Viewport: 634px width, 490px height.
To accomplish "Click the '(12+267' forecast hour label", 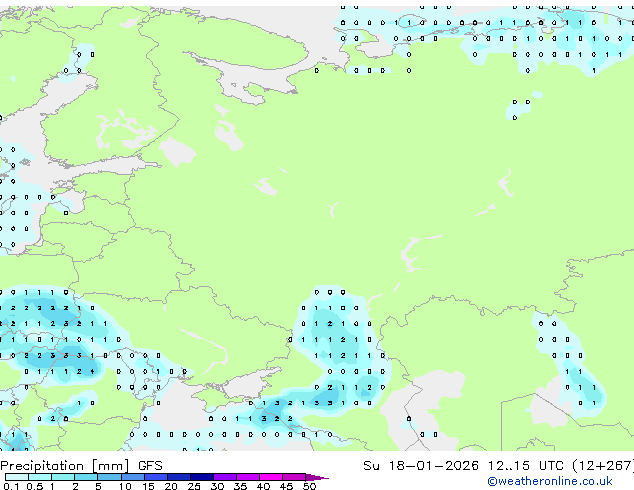I will coord(603,466).
